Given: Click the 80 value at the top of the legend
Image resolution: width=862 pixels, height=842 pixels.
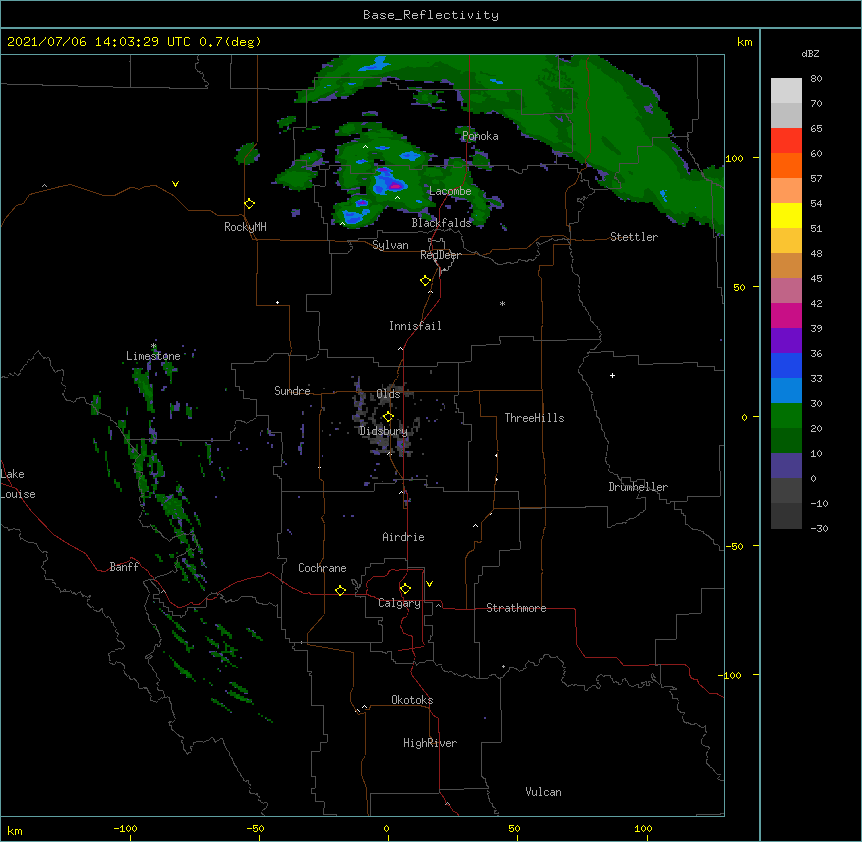Looking at the screenshot, I should [816, 79].
